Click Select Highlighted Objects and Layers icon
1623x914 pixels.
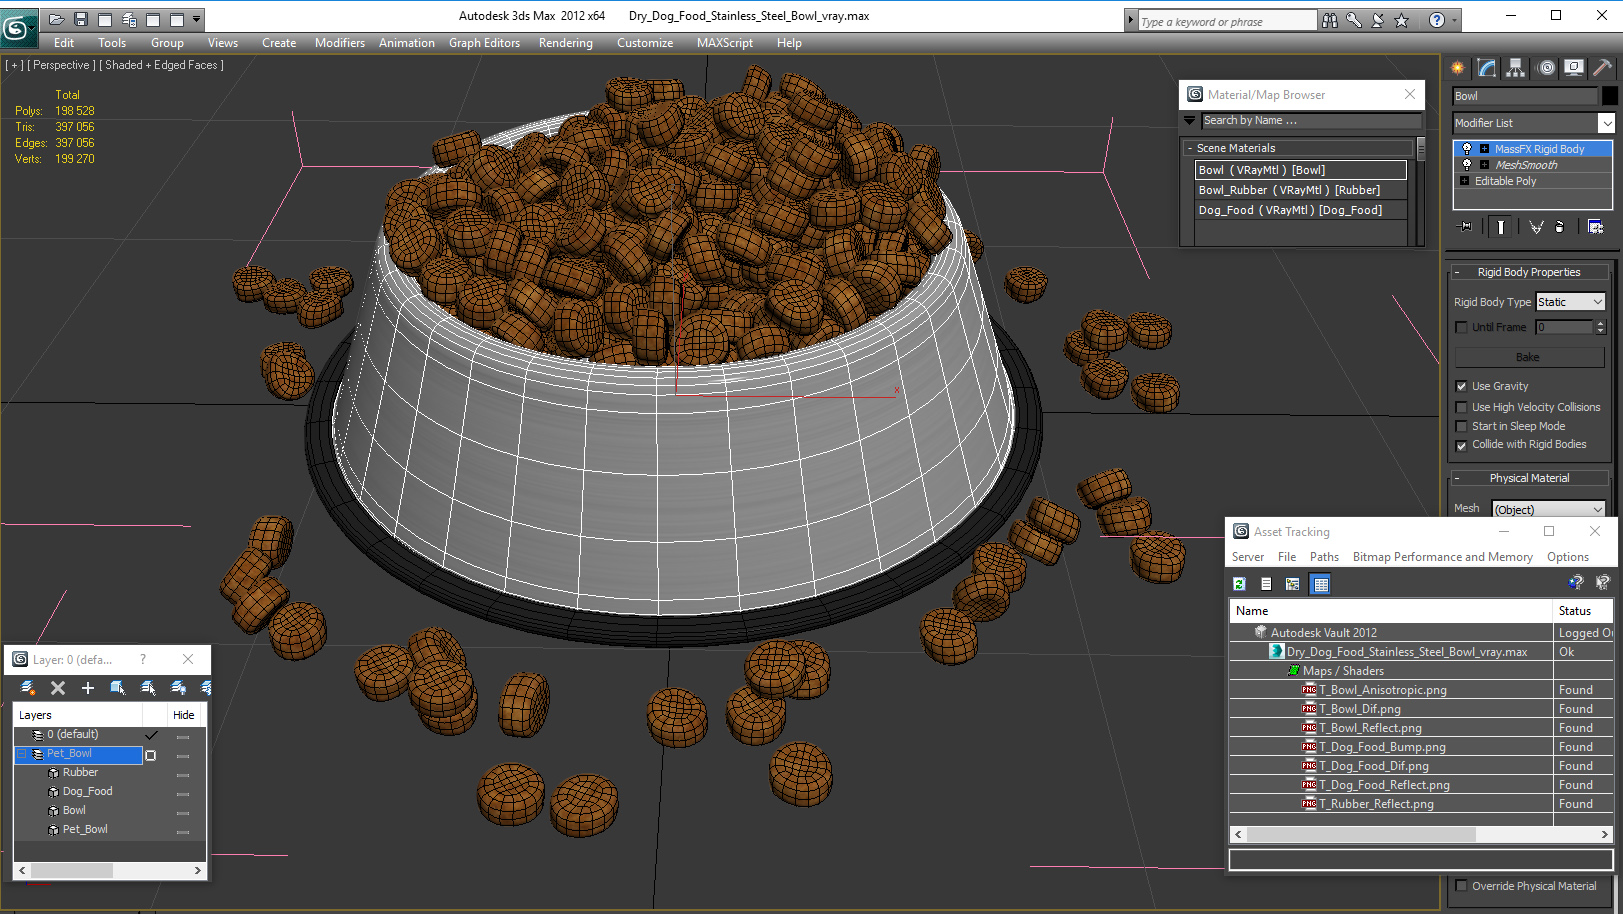[x=118, y=688]
